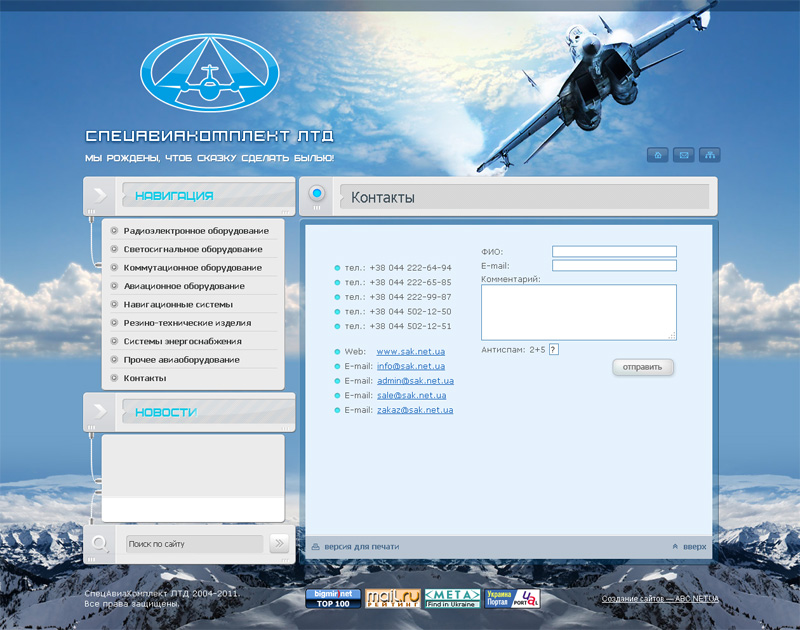Click the bigmir.net TOP 100 badge

pos(333,598)
